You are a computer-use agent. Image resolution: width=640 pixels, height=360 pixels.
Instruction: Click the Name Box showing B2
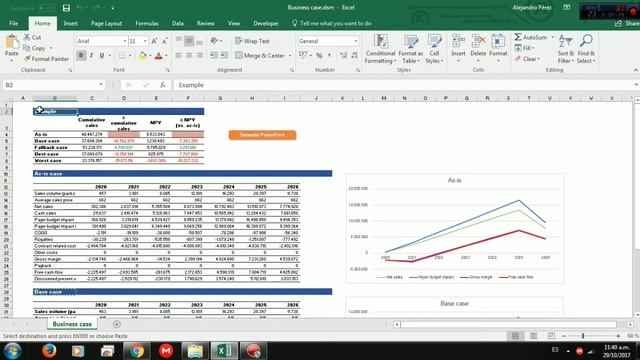[53, 85]
